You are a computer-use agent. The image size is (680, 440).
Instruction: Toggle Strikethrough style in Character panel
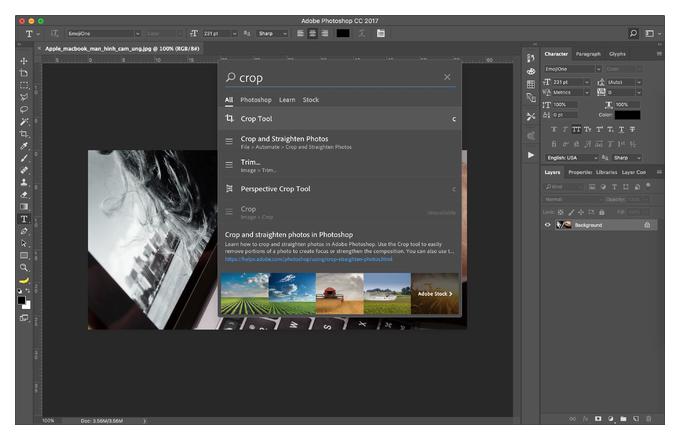coord(633,129)
